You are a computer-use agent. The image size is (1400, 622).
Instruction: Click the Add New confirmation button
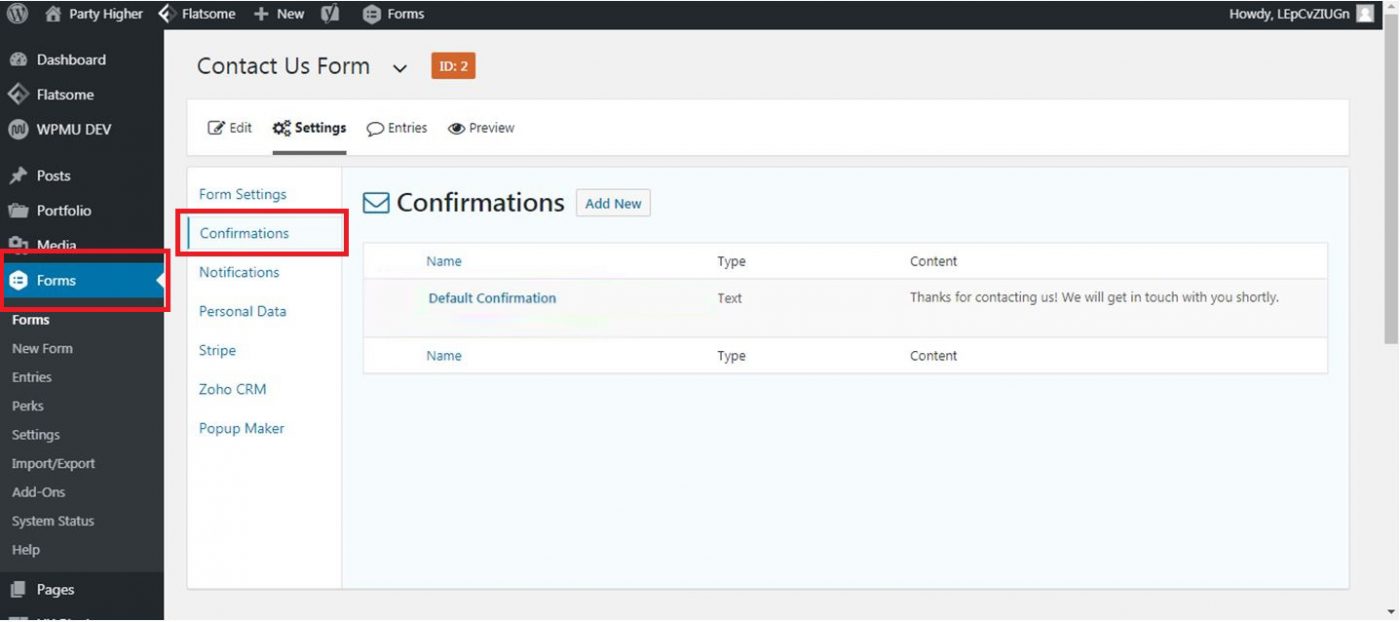[x=613, y=203]
